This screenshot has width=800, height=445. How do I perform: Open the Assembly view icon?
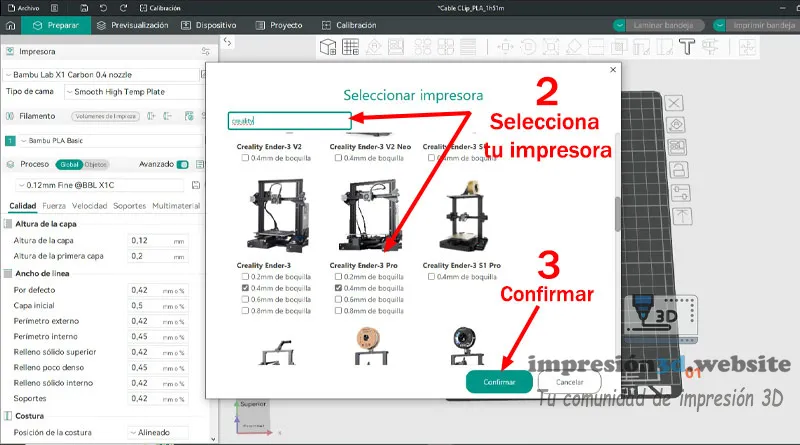pos(746,47)
